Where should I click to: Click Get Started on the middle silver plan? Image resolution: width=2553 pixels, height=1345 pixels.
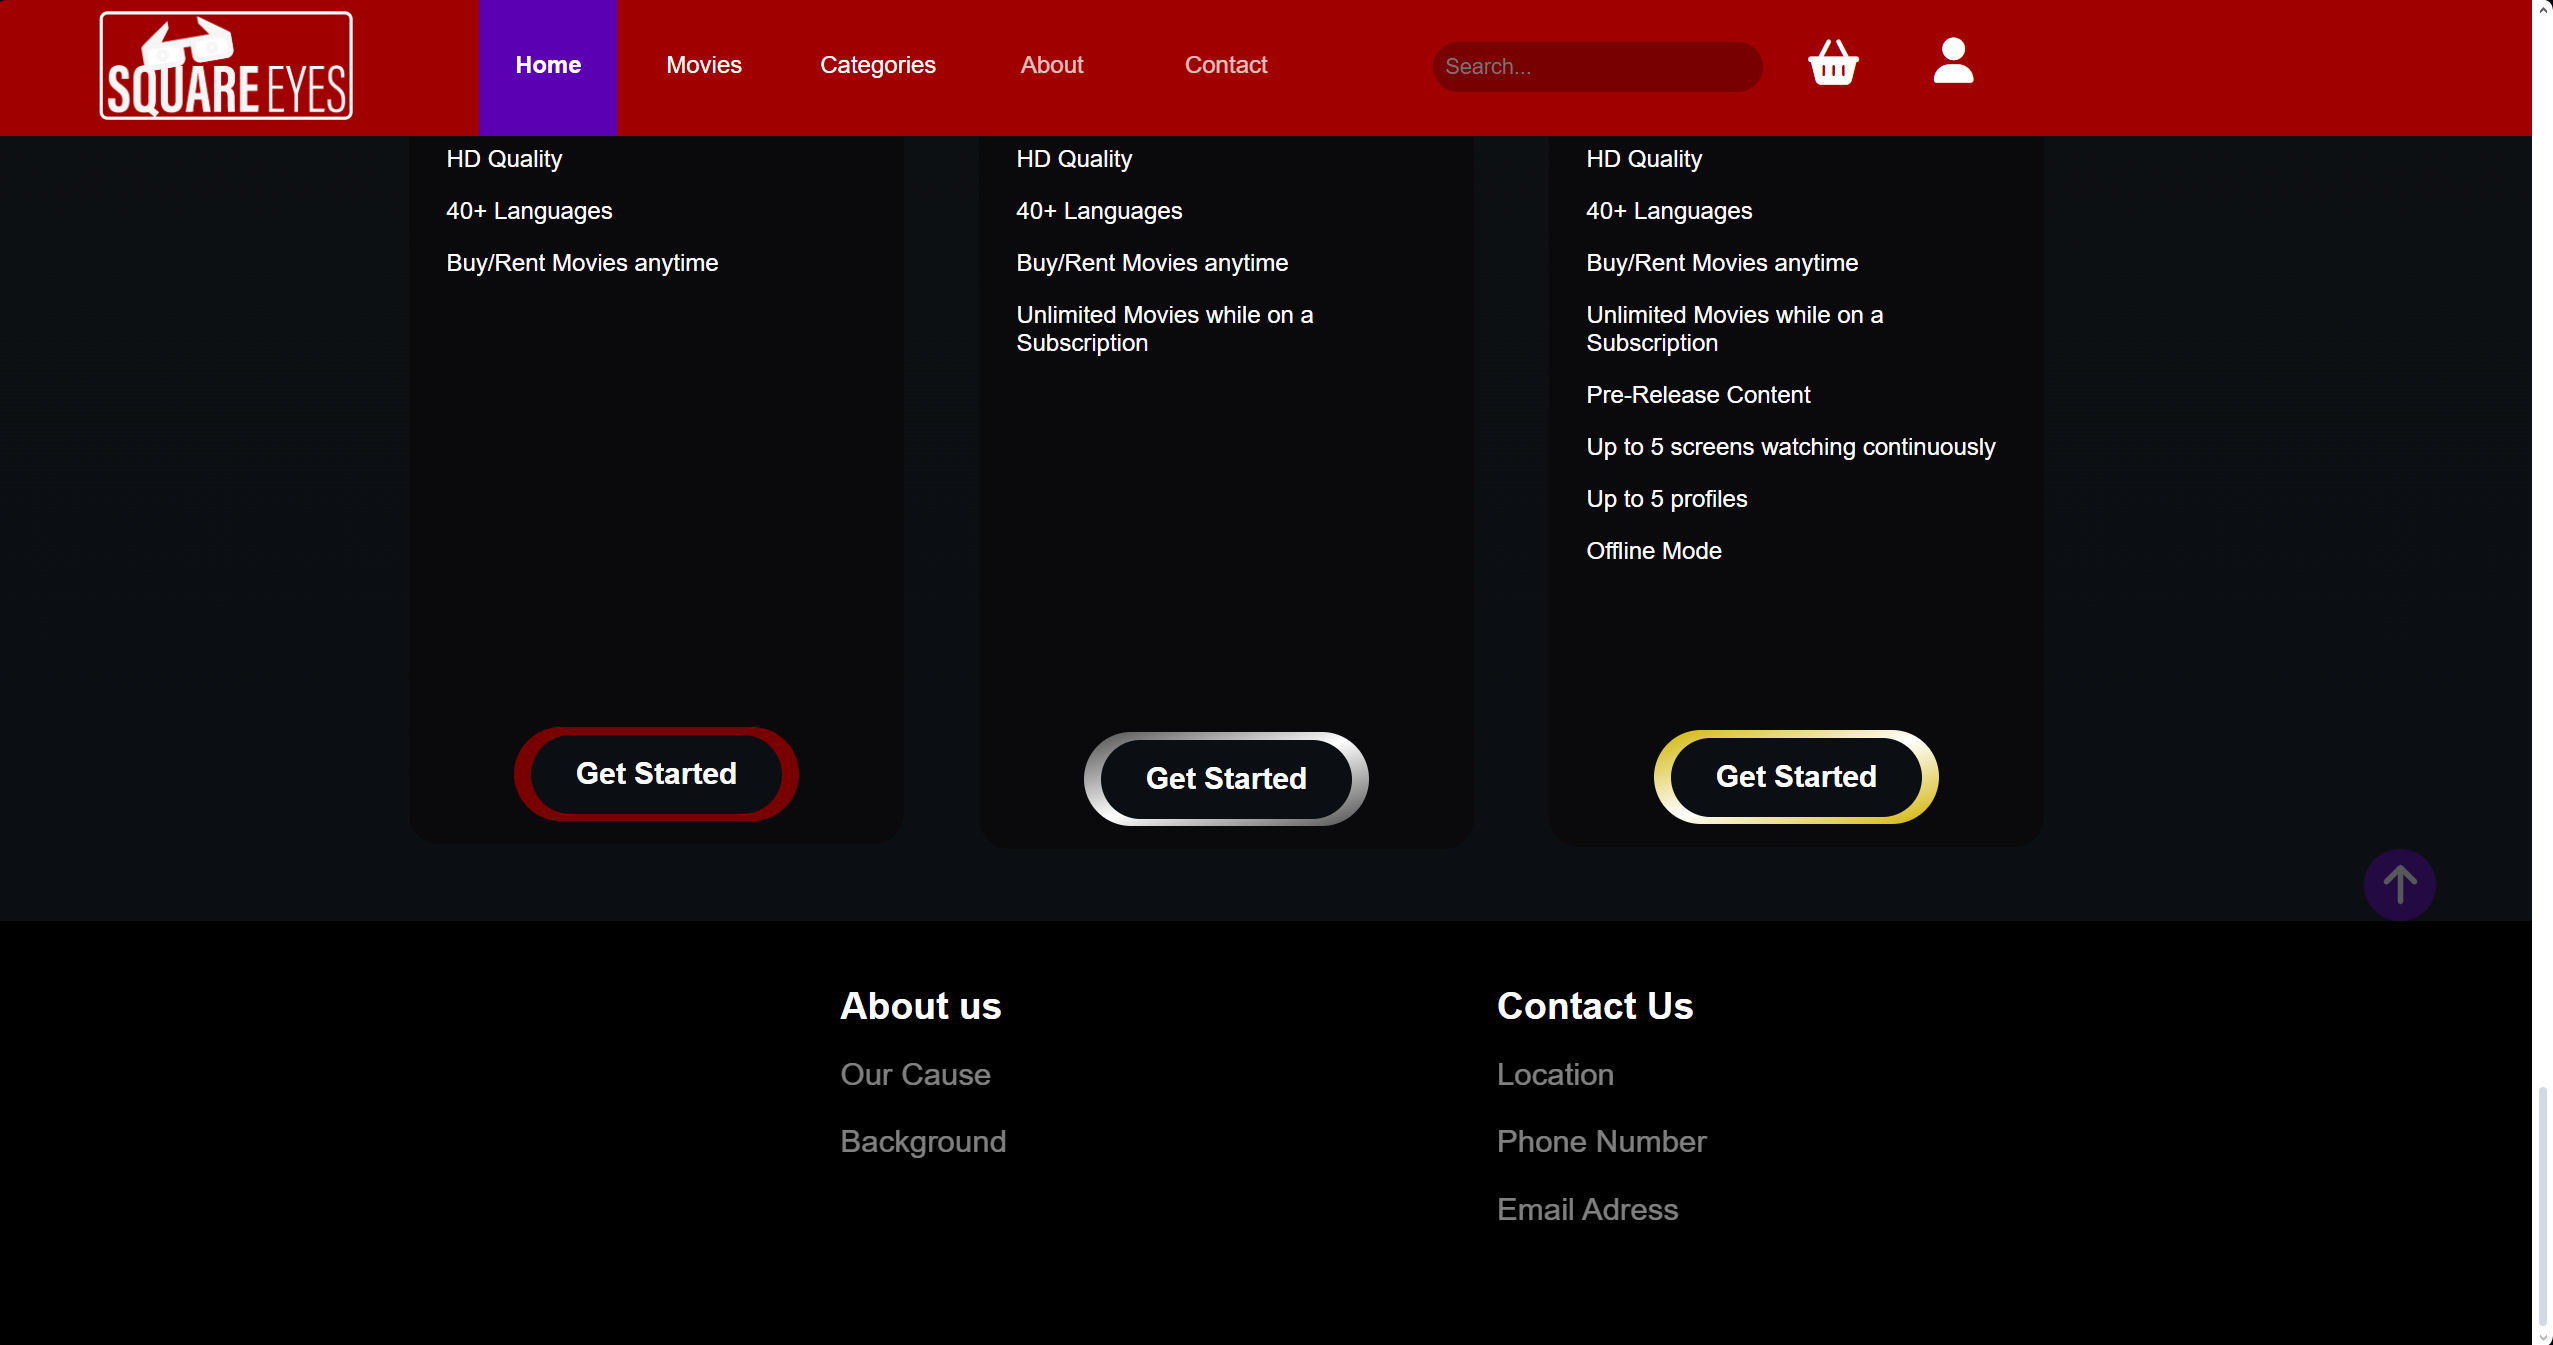coord(1225,779)
